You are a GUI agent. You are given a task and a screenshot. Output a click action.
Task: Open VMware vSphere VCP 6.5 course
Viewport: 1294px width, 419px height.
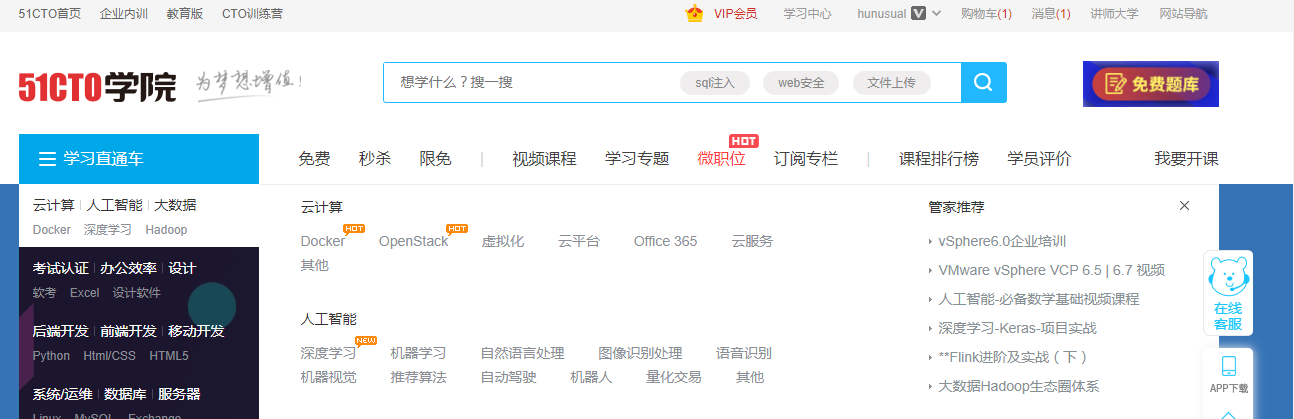click(1051, 270)
